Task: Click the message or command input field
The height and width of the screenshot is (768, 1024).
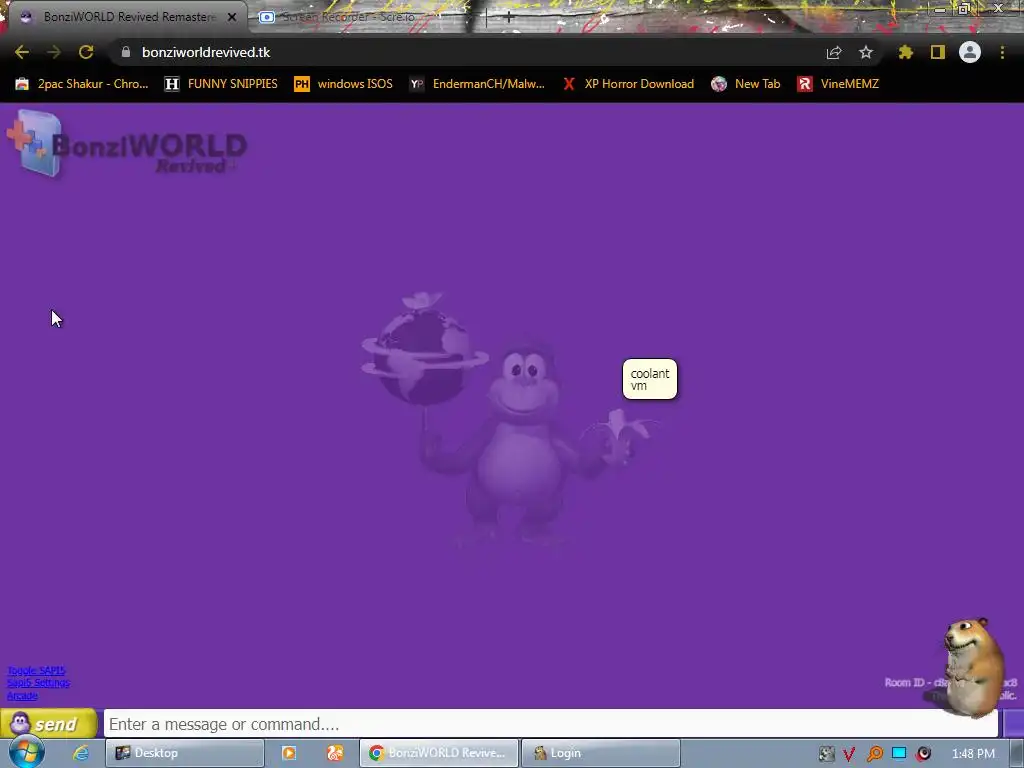Action: coord(551,724)
